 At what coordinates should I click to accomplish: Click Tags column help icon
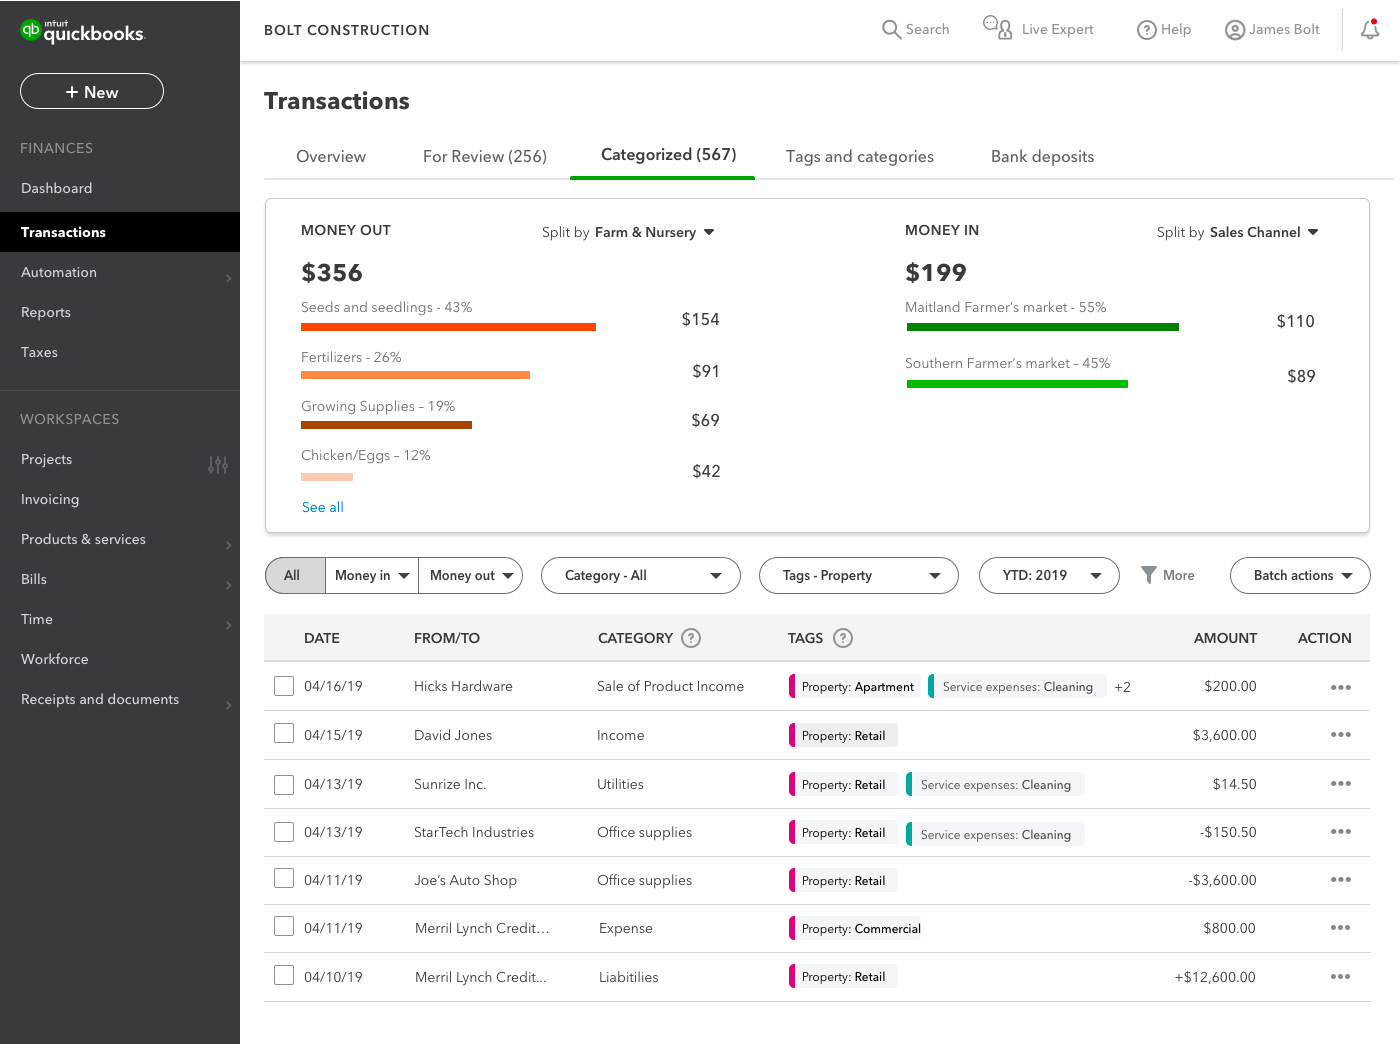point(843,638)
